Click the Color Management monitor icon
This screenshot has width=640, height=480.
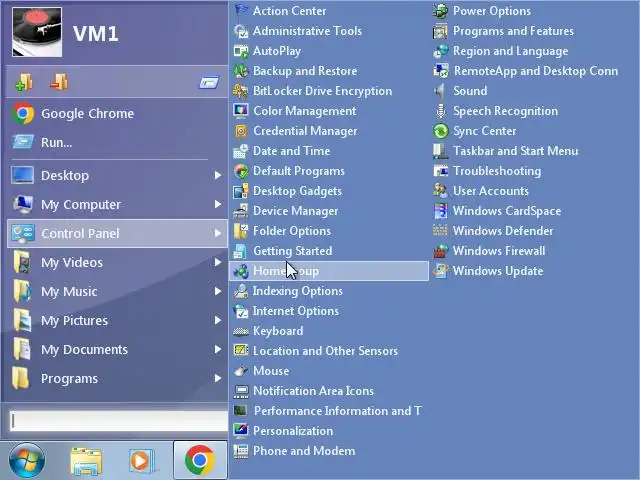(241, 111)
